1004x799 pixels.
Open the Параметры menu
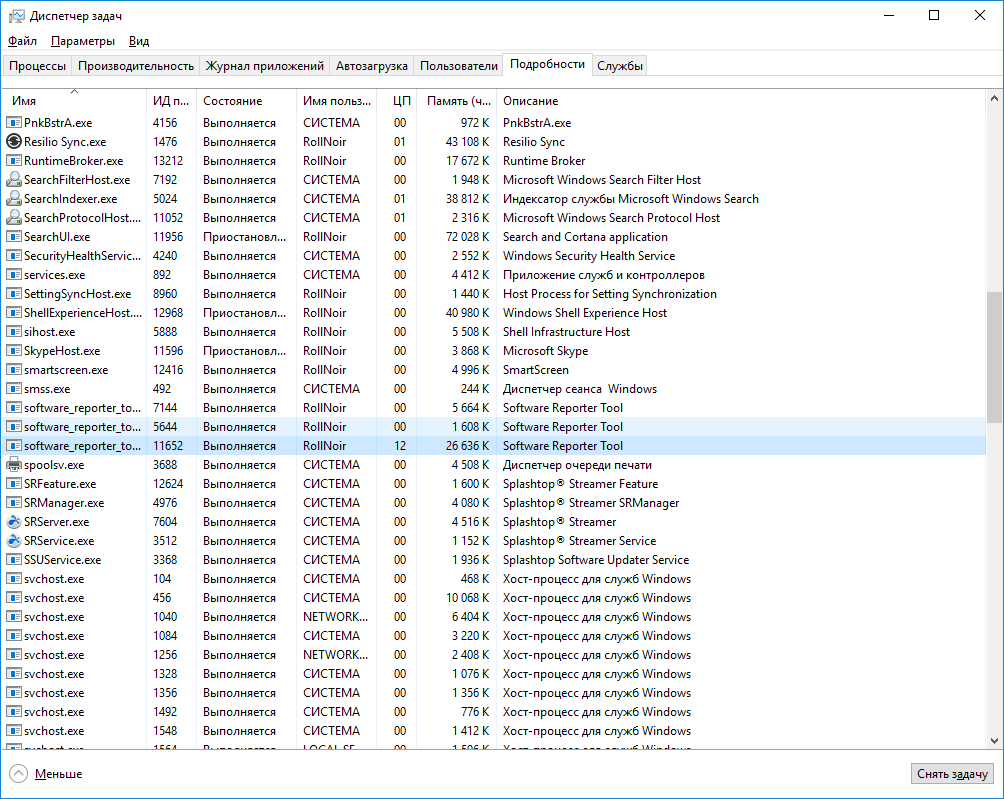pyautogui.click(x=83, y=41)
